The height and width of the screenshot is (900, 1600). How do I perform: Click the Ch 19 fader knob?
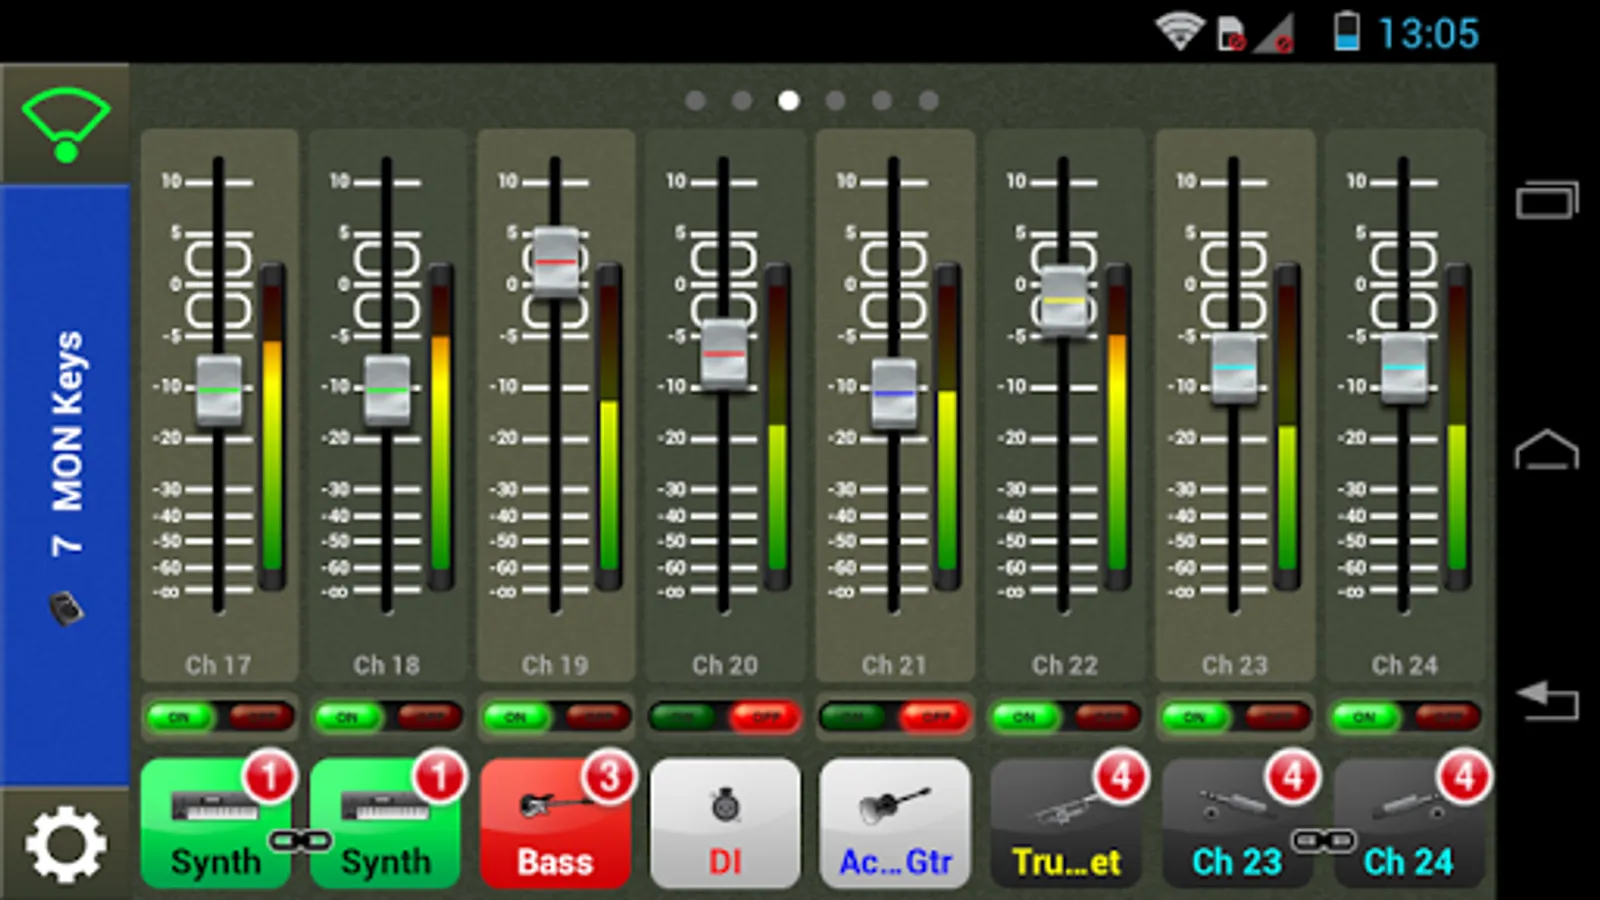[555, 262]
